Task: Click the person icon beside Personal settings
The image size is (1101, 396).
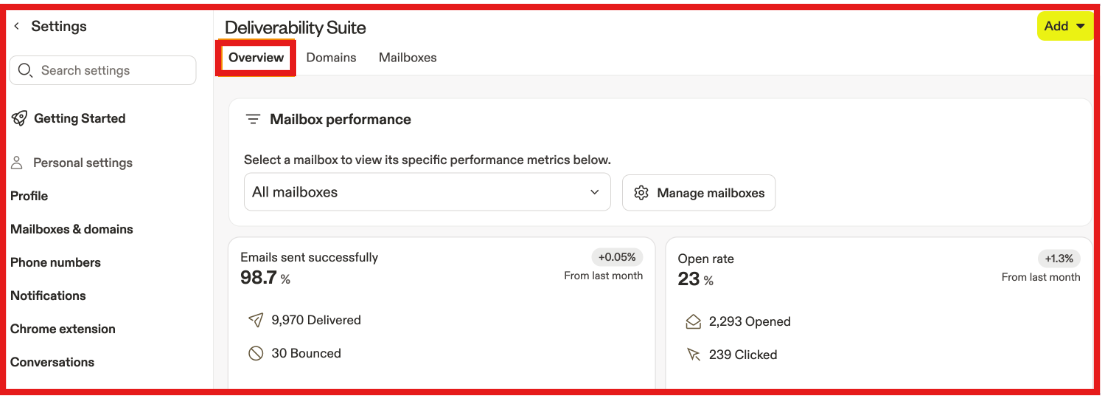Action: [18, 163]
